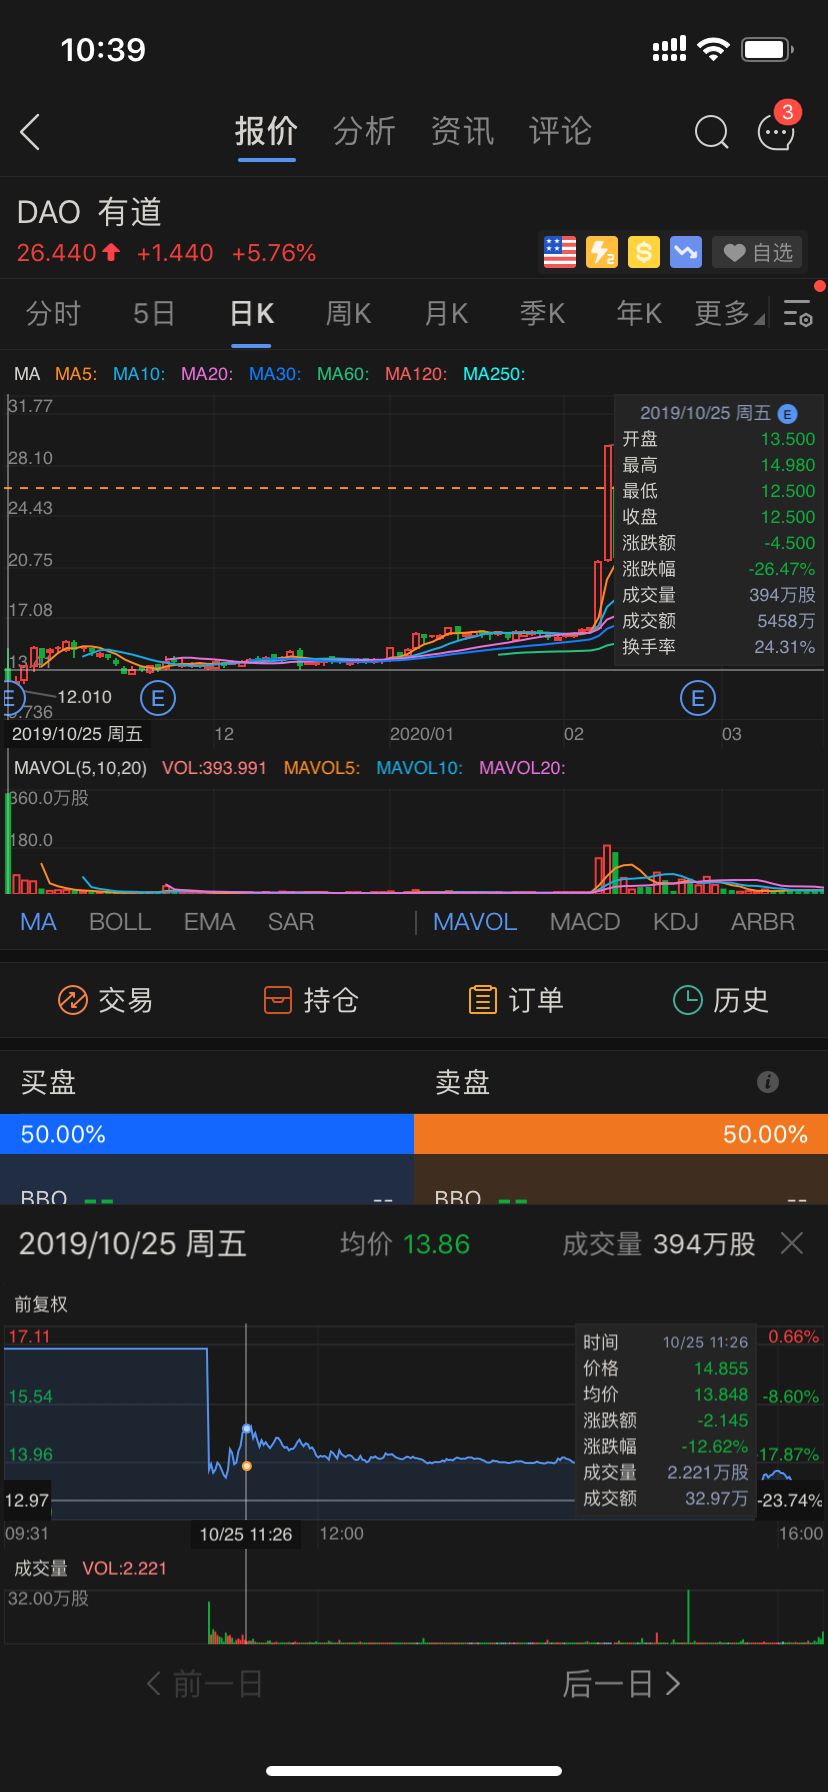Tap the blue downward trend icon
The image size is (828, 1792).
click(x=686, y=252)
